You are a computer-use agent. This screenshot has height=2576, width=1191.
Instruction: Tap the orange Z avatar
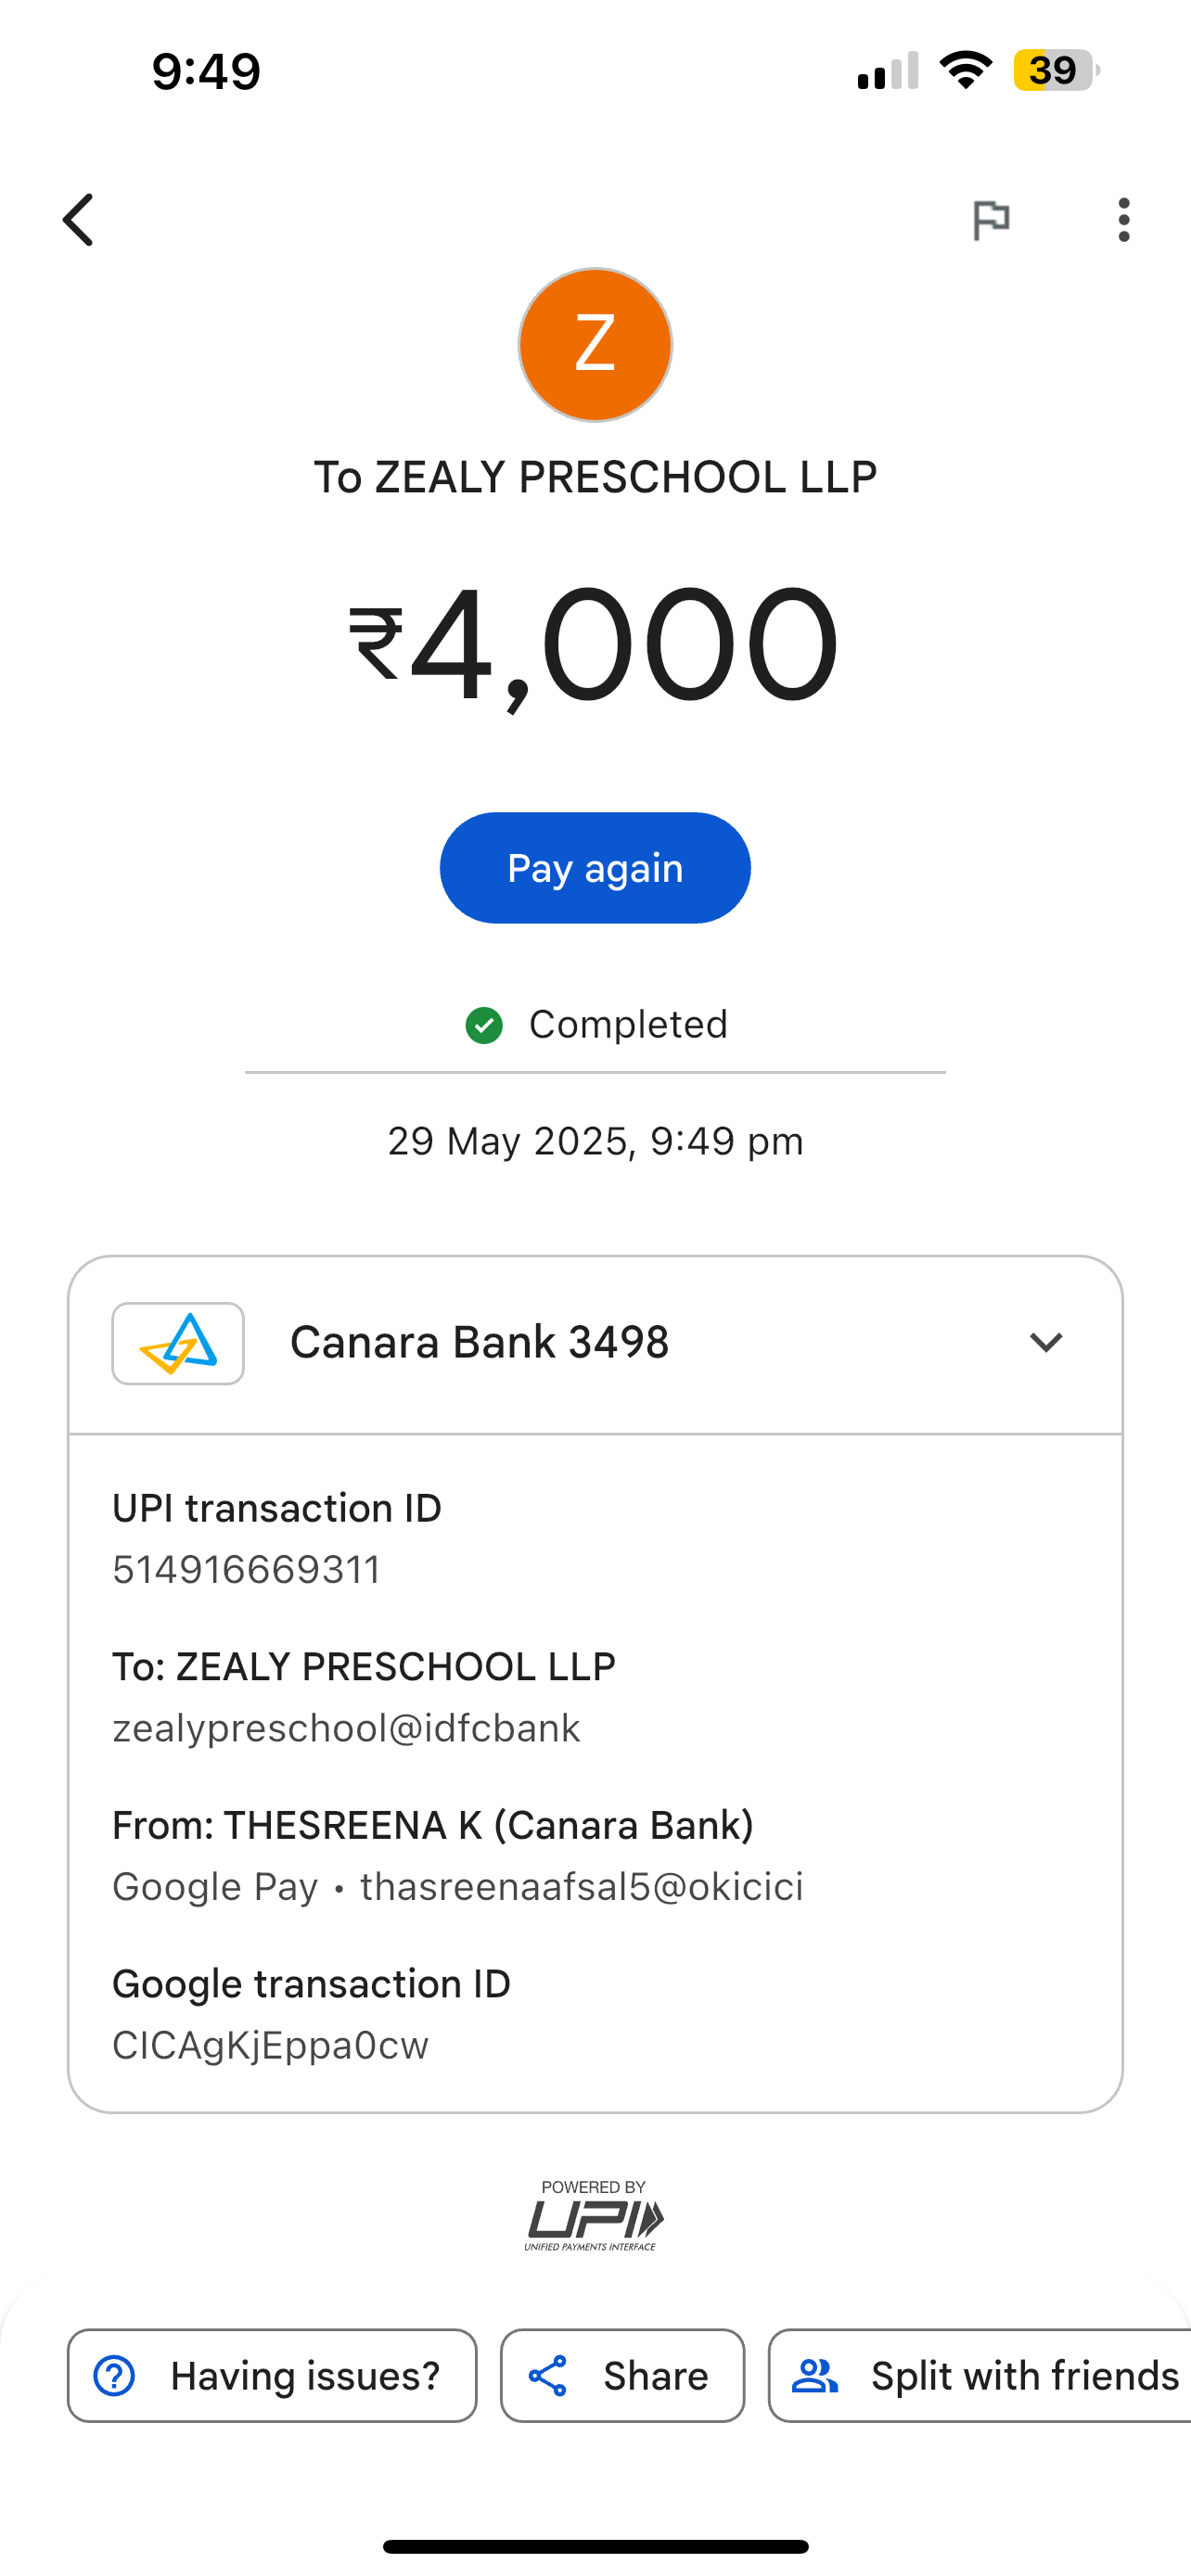pos(595,345)
